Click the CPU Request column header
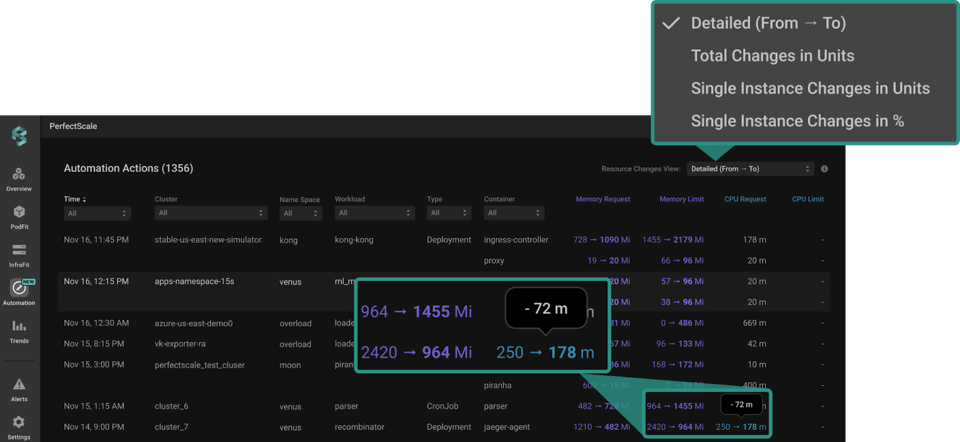The width and height of the screenshot is (960, 442). (x=745, y=199)
